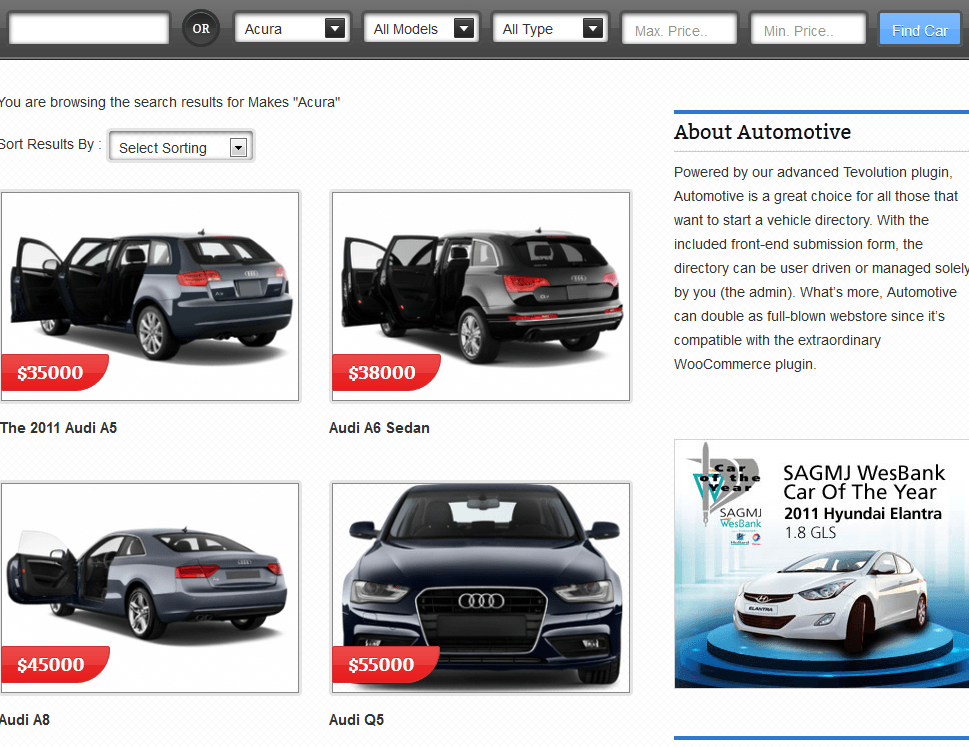This screenshot has height=747, width=969.
Task: Open the Audi A6 Sedan car image
Action: pos(481,297)
